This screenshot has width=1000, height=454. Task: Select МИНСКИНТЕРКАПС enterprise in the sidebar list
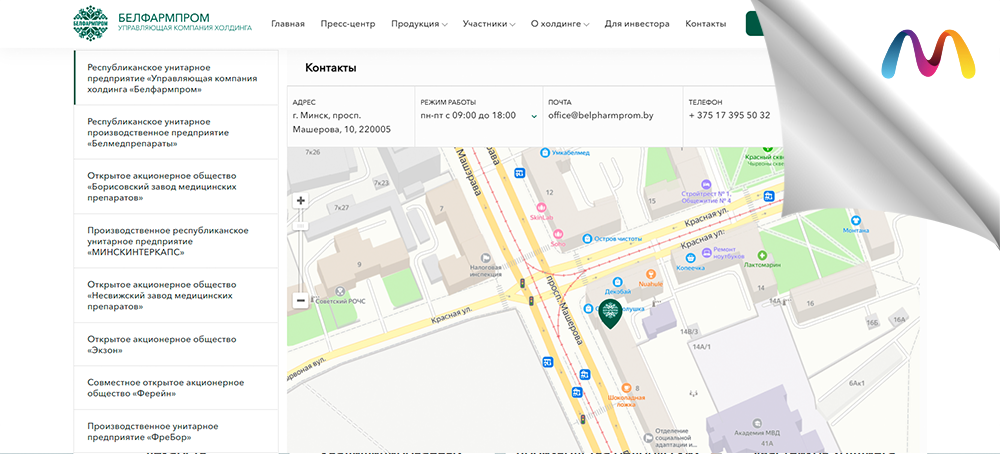point(168,241)
